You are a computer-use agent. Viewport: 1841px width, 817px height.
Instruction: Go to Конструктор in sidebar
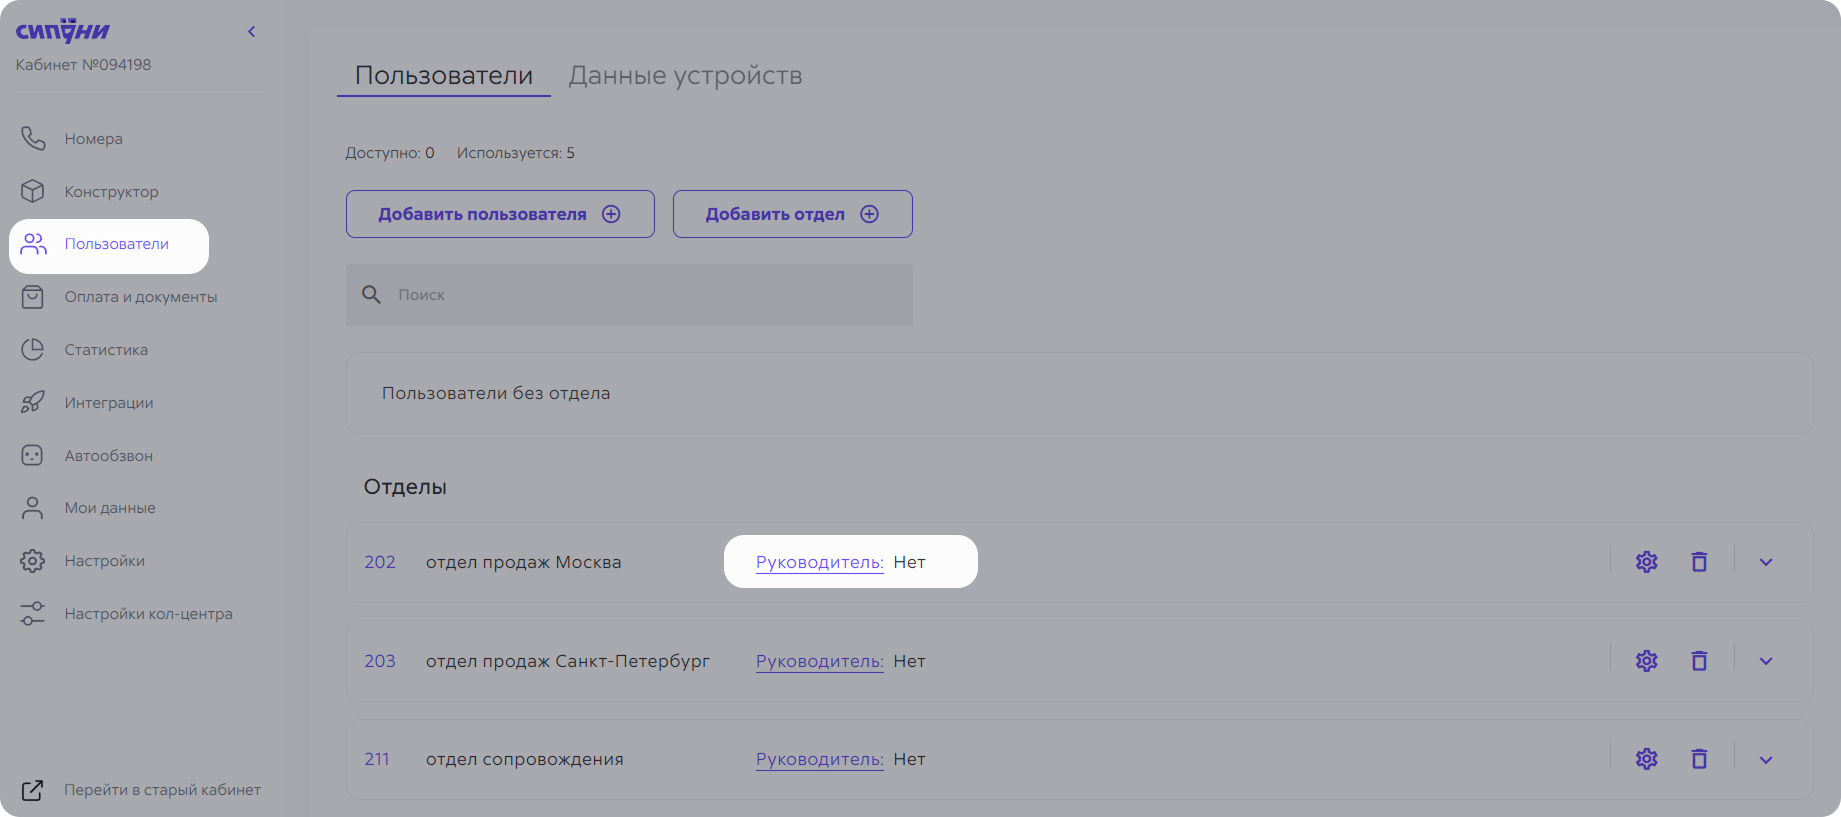pos(111,192)
